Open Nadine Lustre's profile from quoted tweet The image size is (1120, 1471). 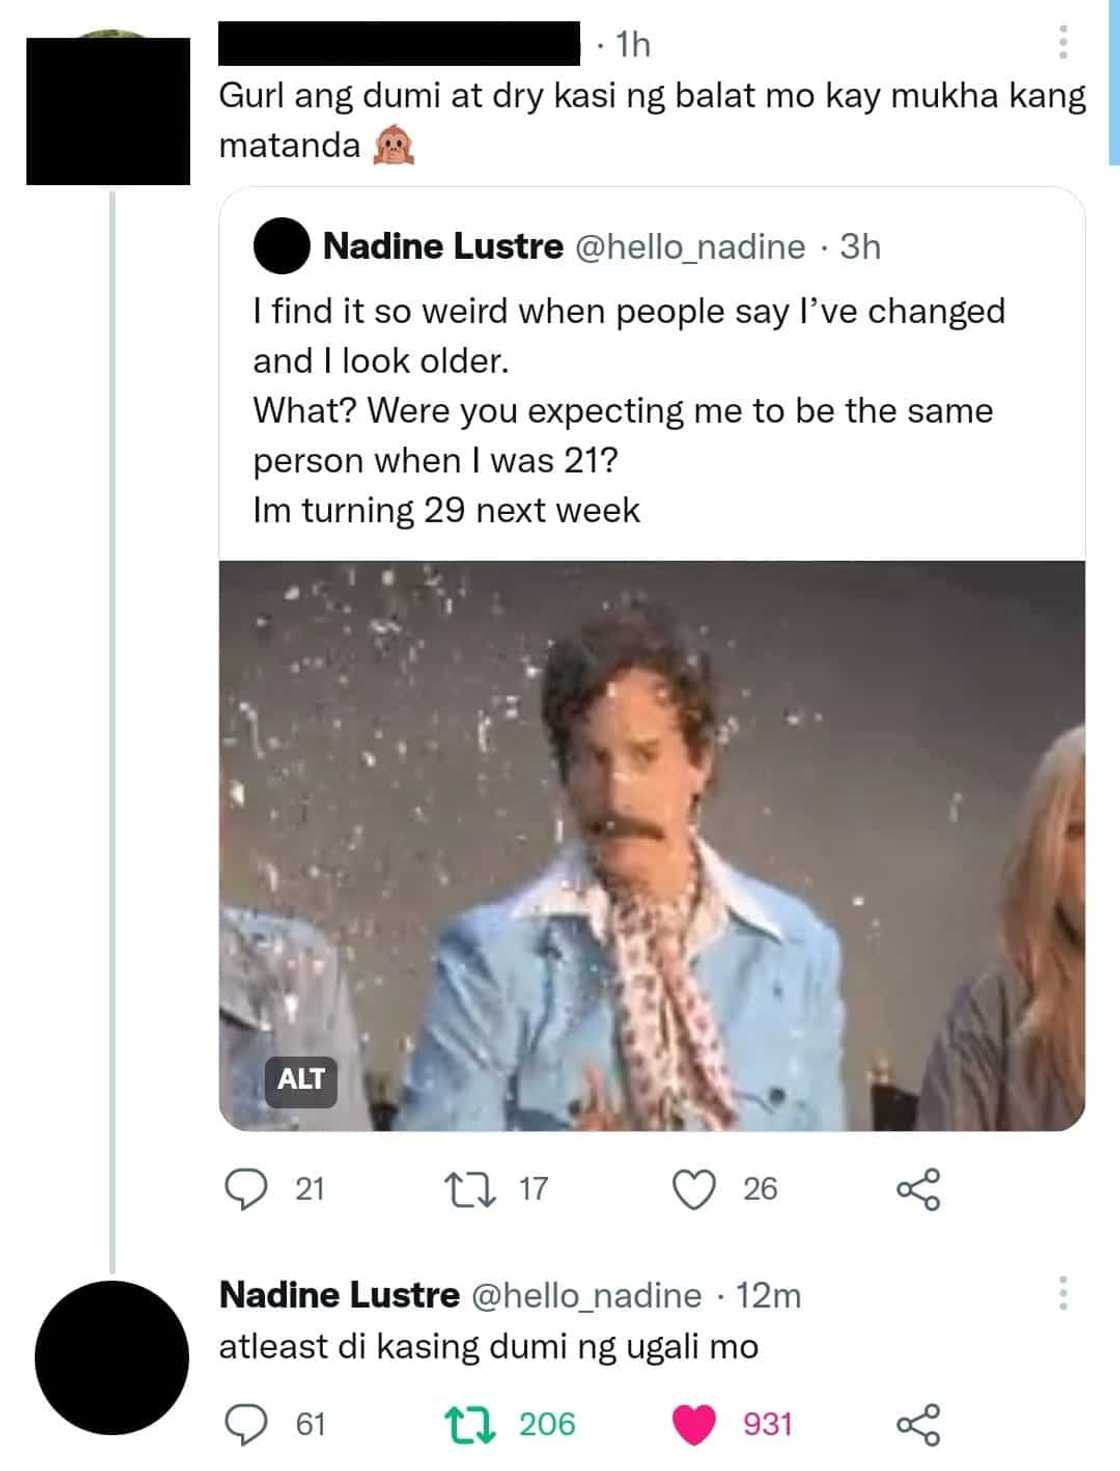click(443, 246)
